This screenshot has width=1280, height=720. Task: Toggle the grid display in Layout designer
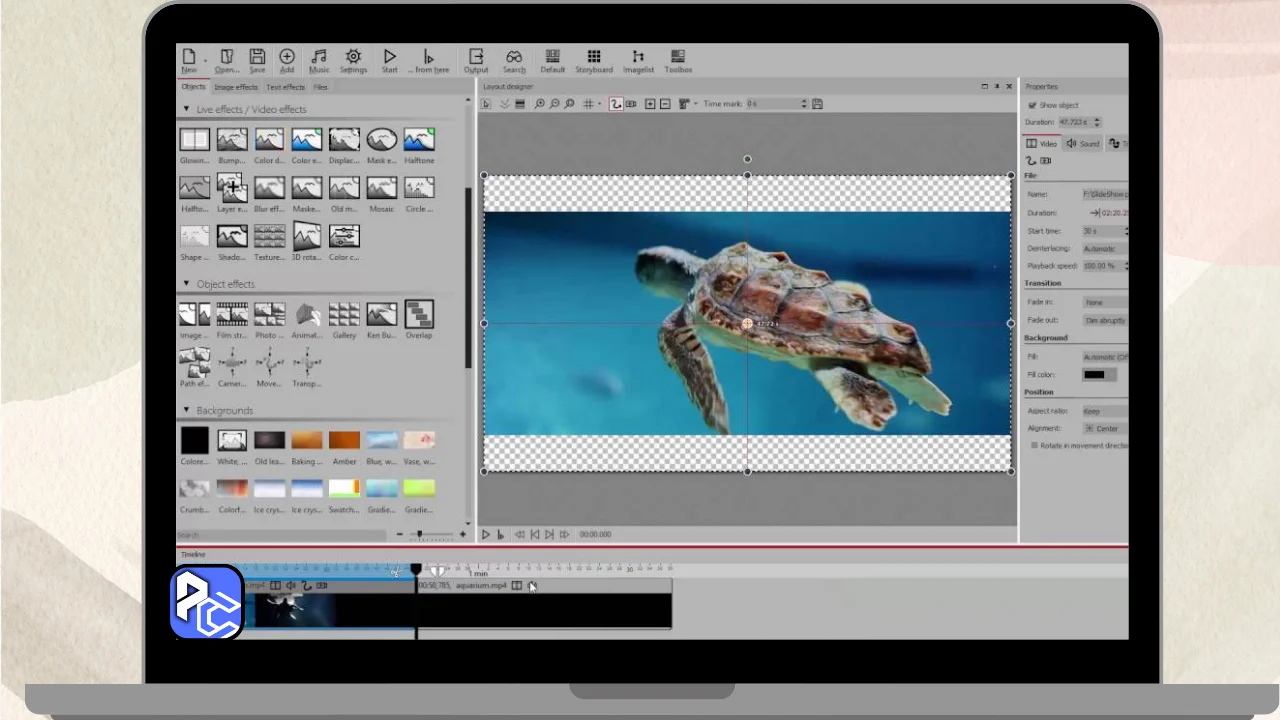(x=588, y=104)
